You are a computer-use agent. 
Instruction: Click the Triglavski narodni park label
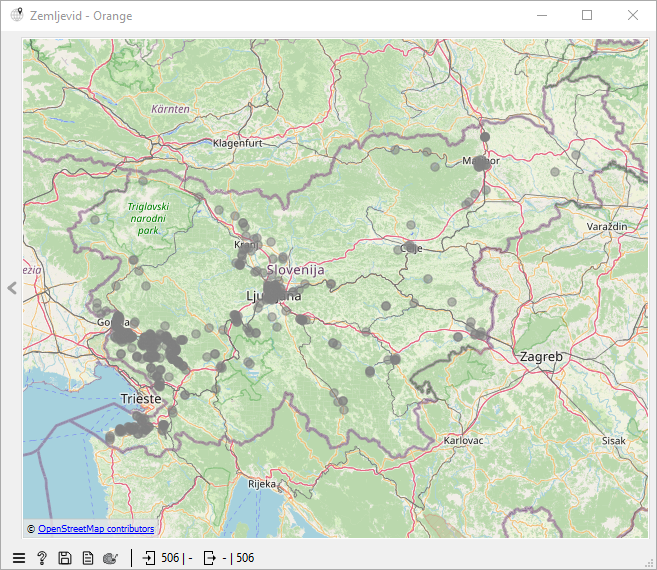(148, 217)
